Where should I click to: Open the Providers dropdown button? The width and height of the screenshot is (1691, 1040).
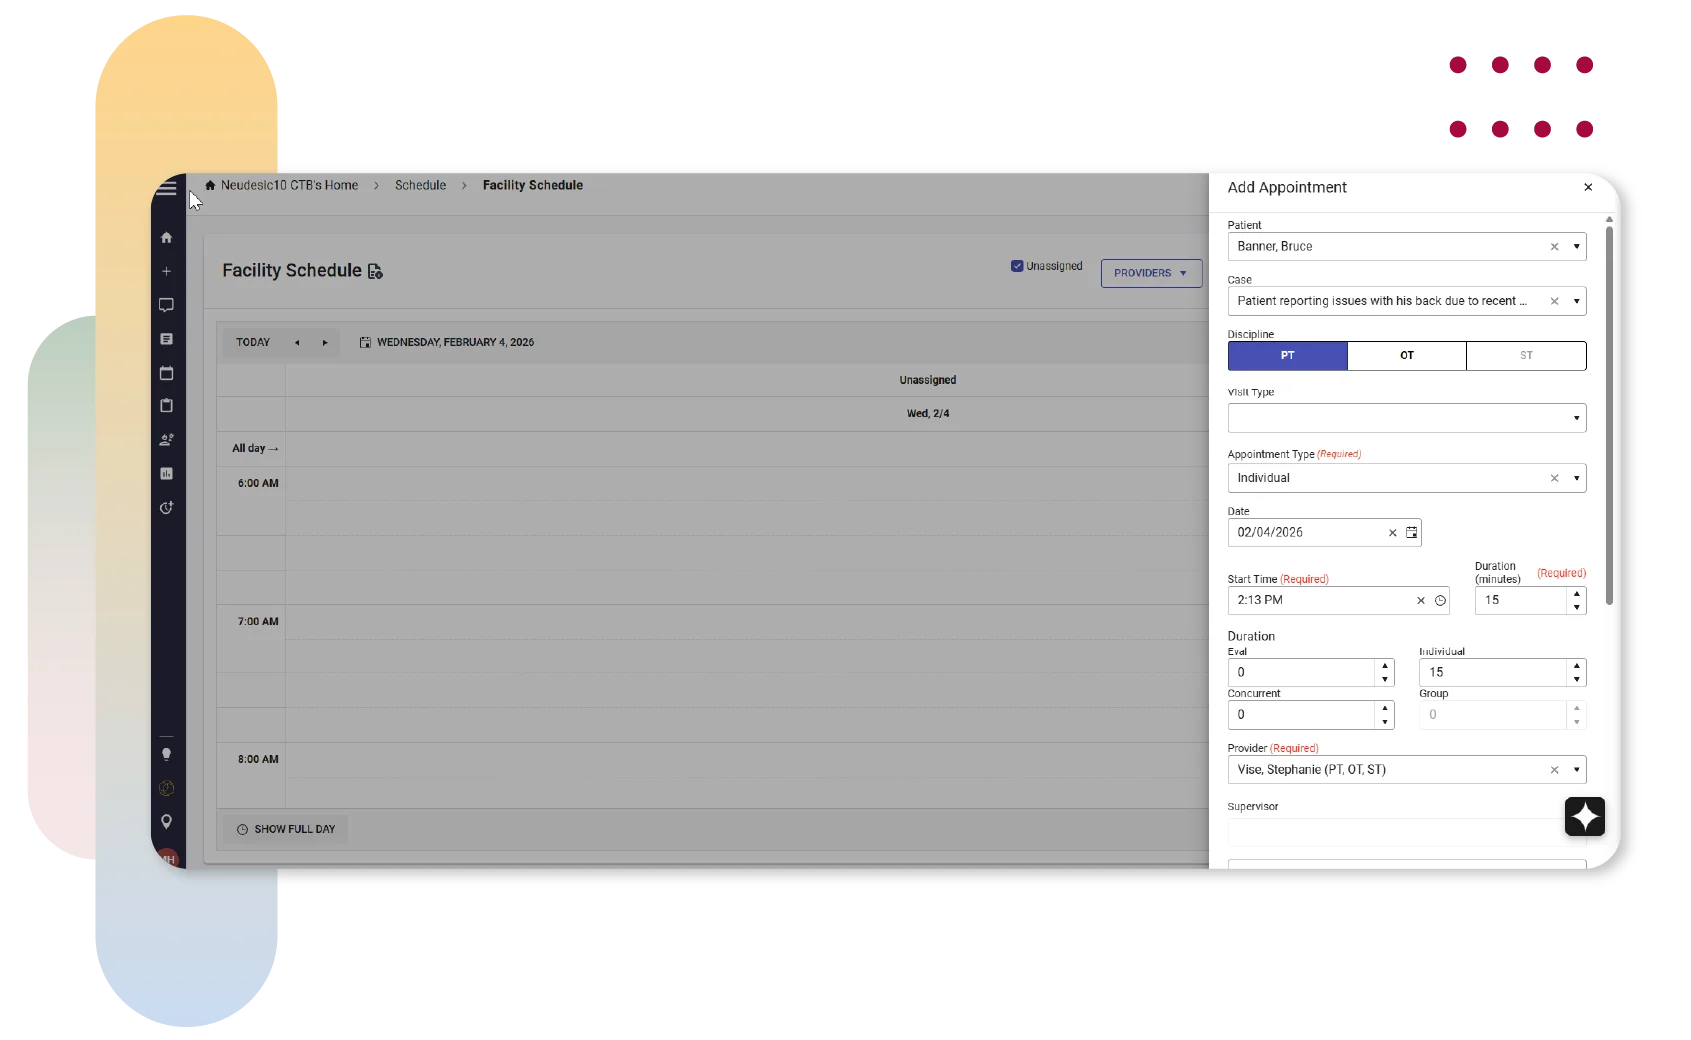pos(1151,273)
